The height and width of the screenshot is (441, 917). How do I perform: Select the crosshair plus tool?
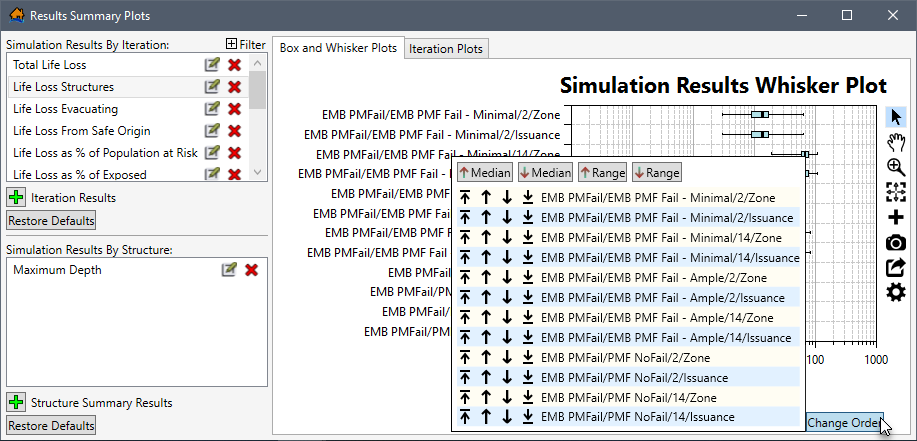pos(895,218)
